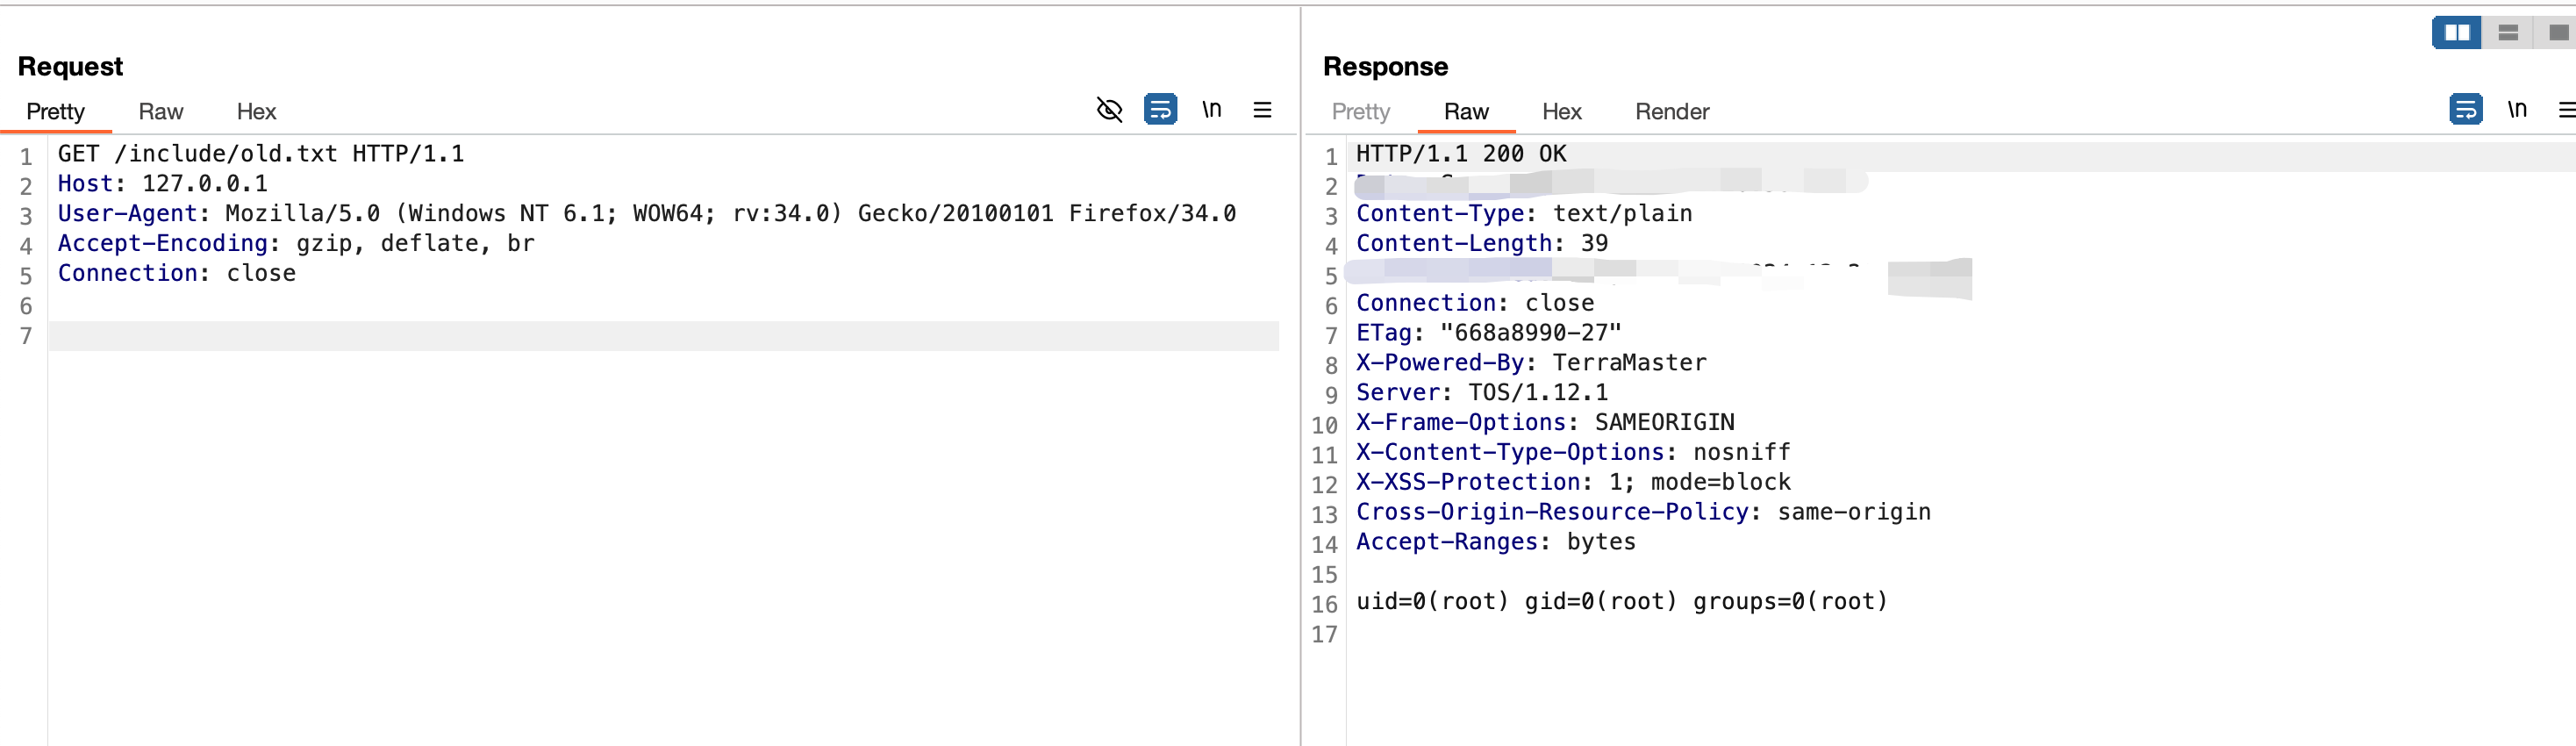
Task: Open the Response panel hamburger options menu
Action: tap(2567, 109)
